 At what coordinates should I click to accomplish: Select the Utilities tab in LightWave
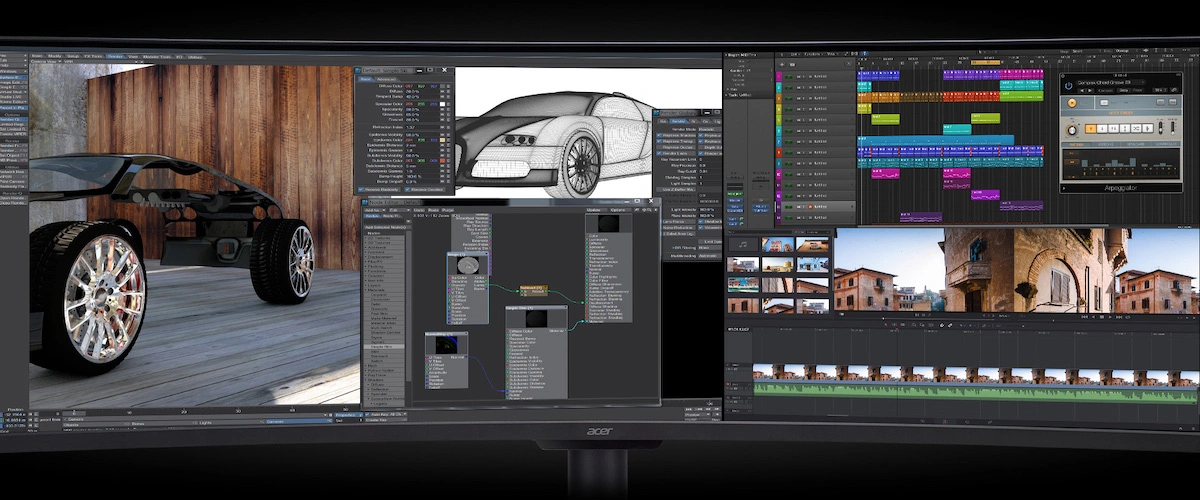click(196, 57)
